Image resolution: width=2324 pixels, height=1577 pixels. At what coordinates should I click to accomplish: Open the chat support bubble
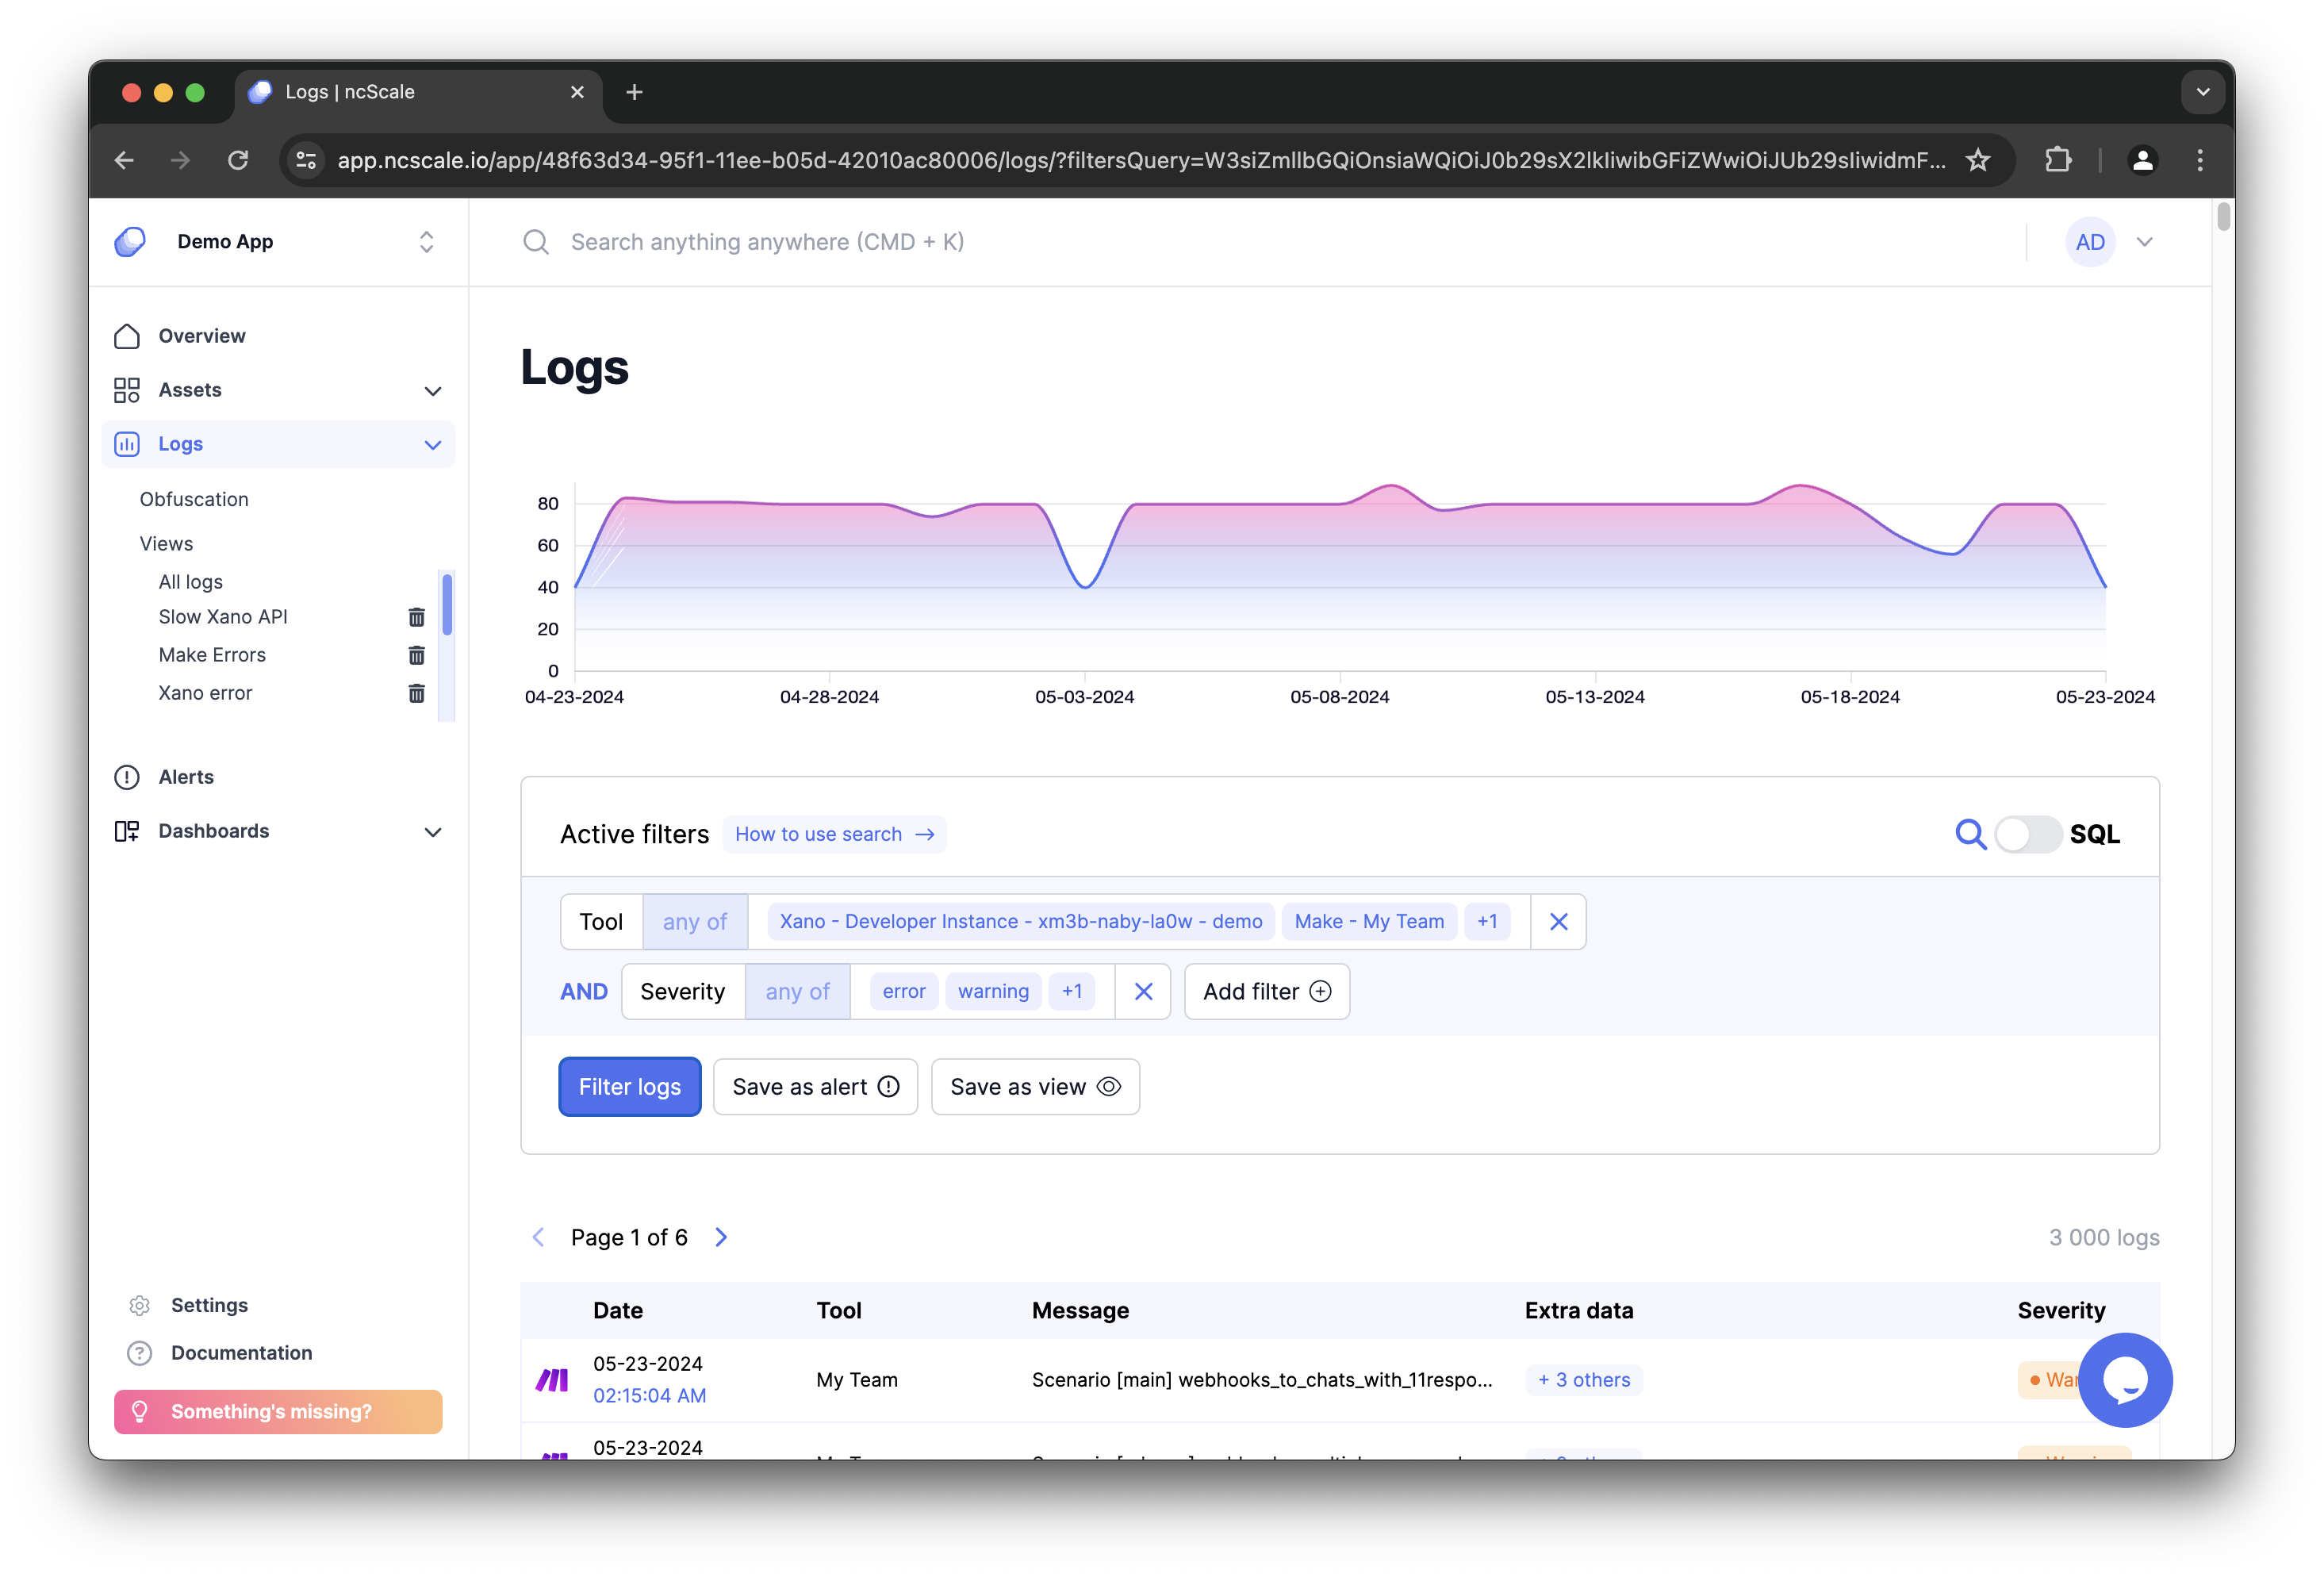(x=2125, y=1380)
